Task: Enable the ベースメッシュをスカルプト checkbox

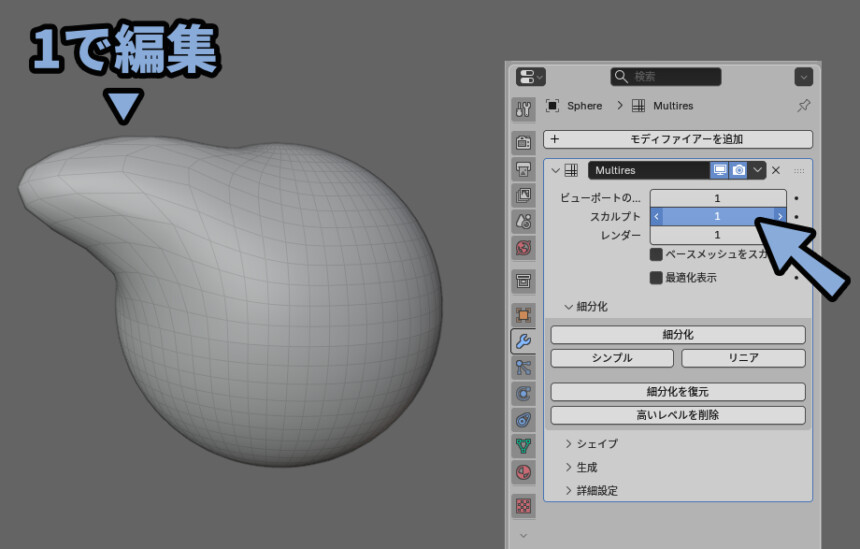Action: click(x=657, y=254)
